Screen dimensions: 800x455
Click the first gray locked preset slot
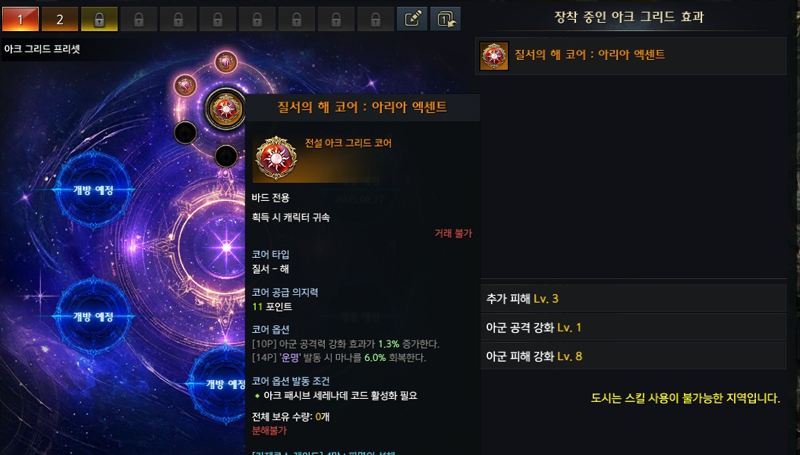click(x=139, y=19)
